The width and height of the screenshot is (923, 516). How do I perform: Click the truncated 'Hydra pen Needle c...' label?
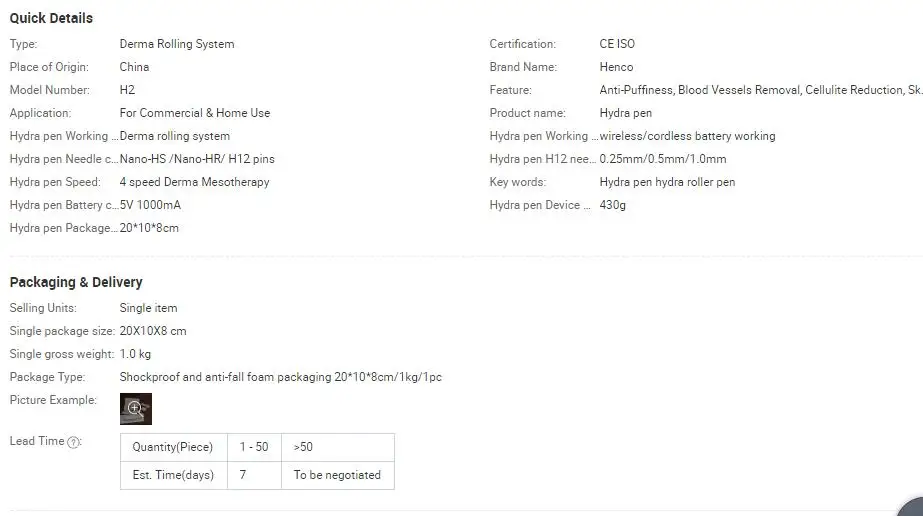(64, 159)
